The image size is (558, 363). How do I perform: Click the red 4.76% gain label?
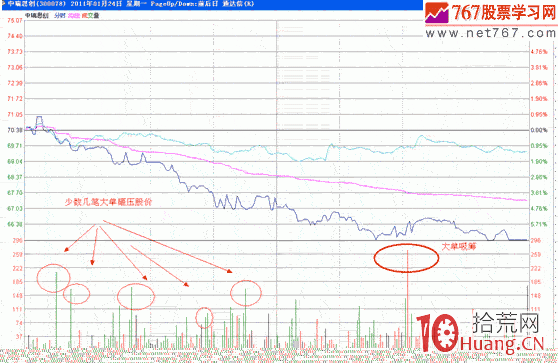point(539,52)
